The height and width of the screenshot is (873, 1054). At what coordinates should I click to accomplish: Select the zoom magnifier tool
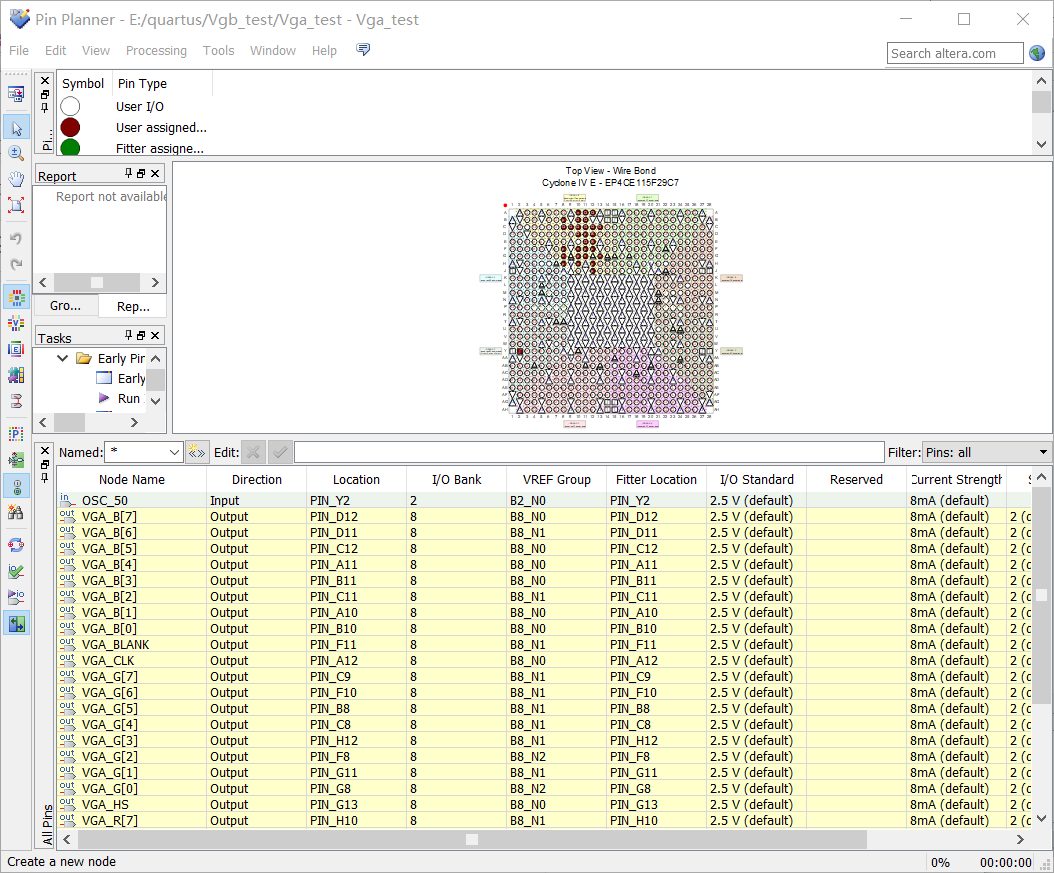click(16, 153)
